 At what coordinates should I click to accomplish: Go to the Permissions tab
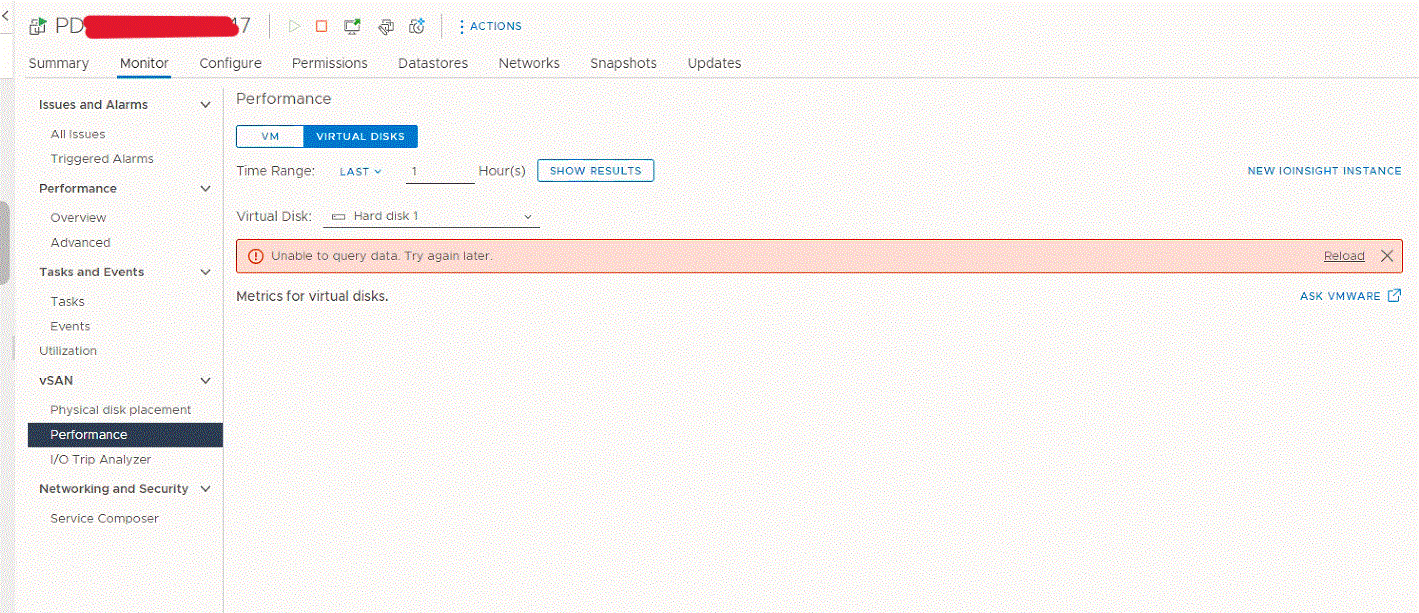point(330,63)
